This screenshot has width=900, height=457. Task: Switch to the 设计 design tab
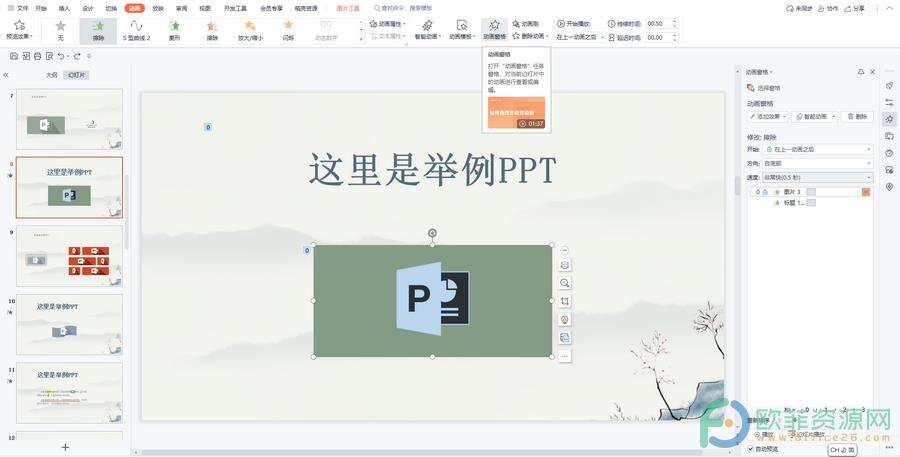[x=88, y=9]
